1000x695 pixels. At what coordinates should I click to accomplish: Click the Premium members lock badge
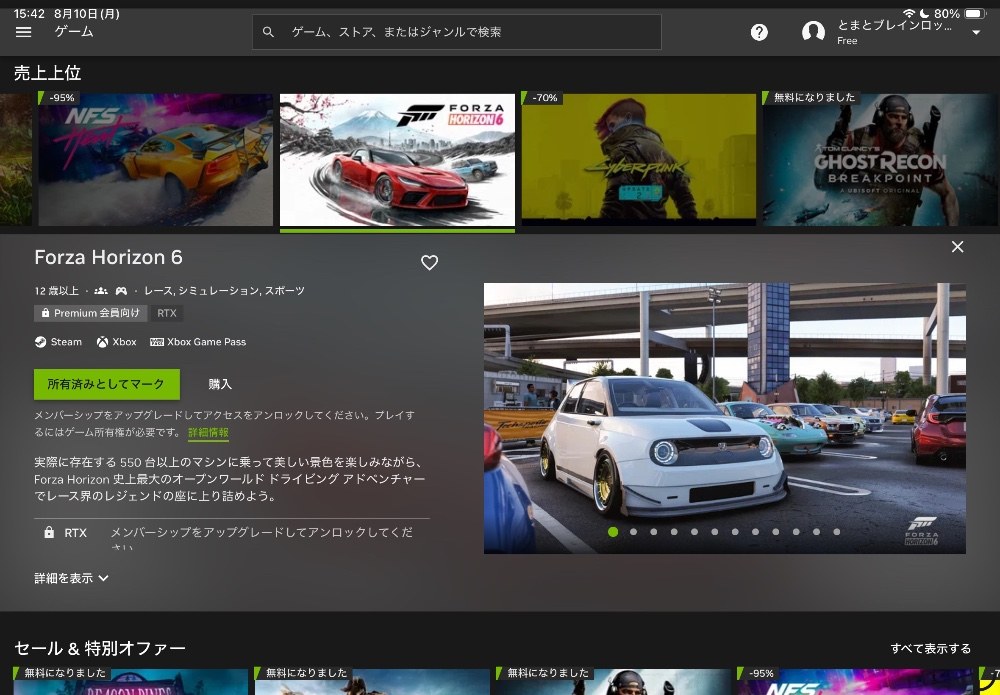[91, 313]
